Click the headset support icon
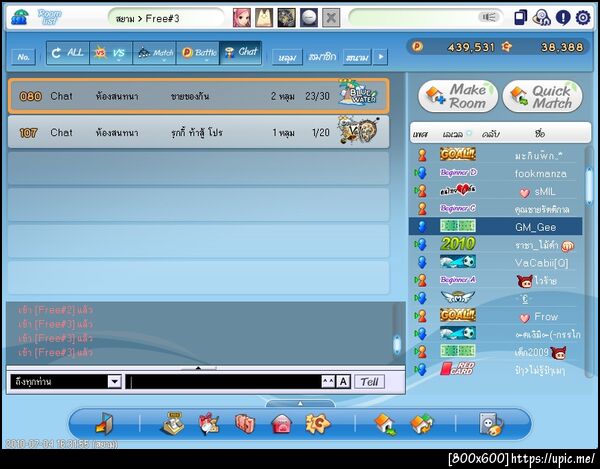 [541, 18]
